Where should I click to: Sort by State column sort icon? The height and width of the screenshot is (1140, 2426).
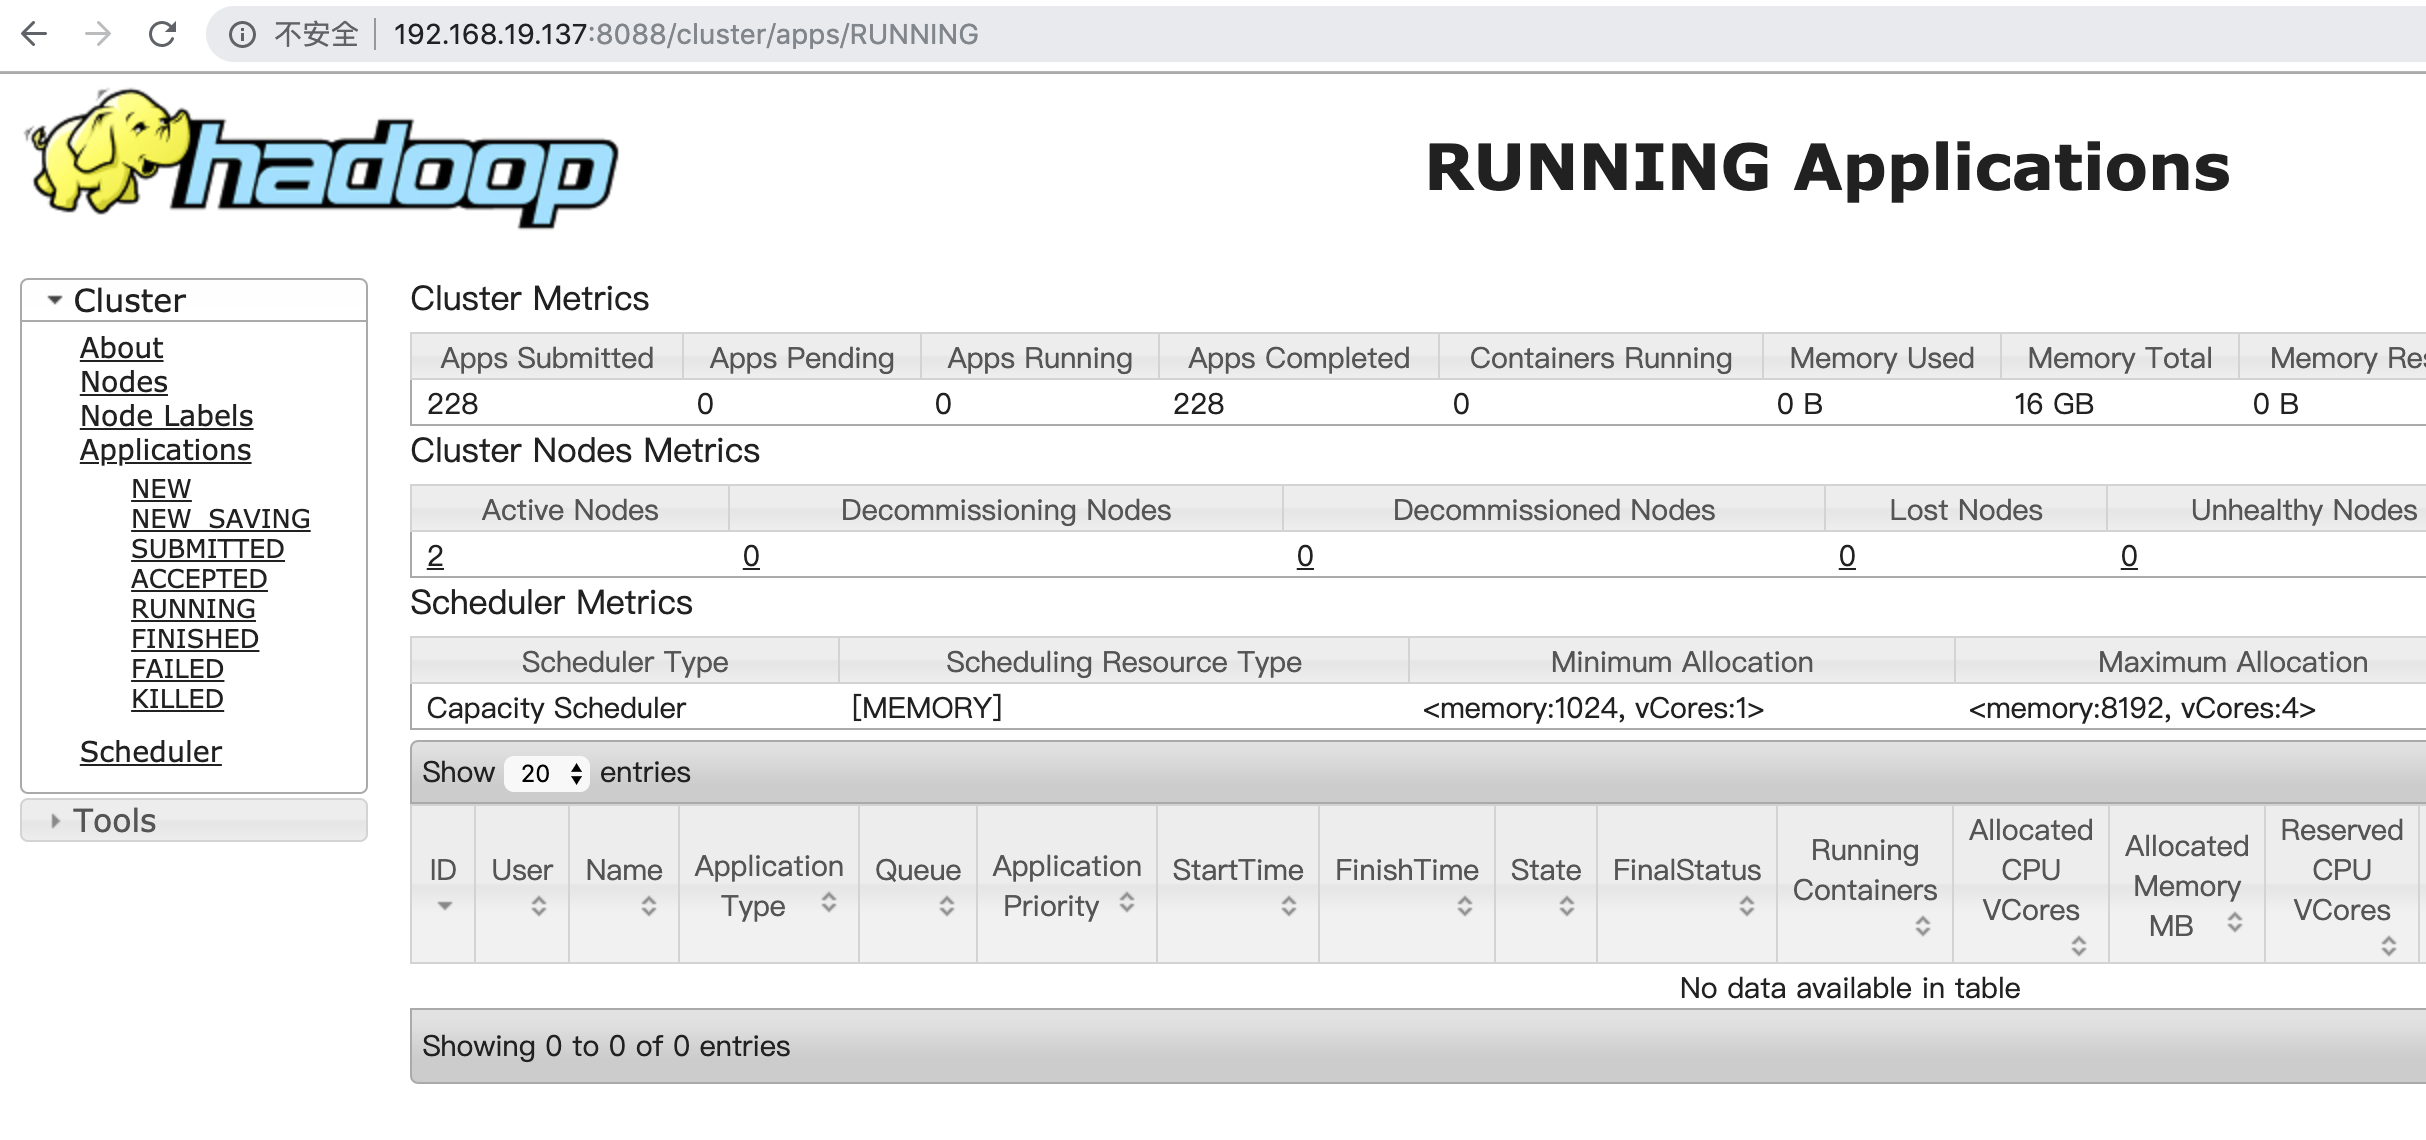[1566, 906]
